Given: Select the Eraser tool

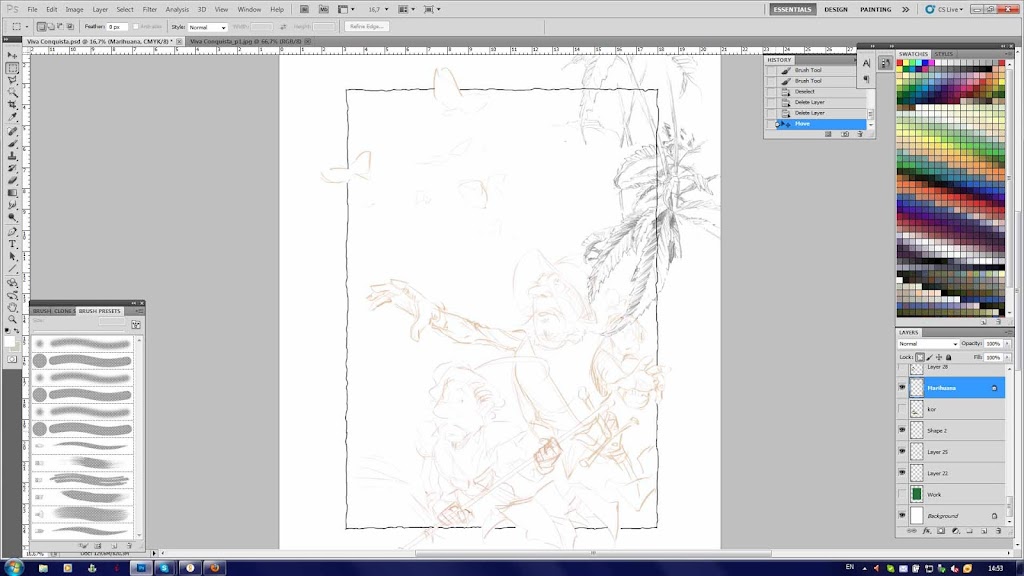Looking at the screenshot, I should click(x=12, y=181).
